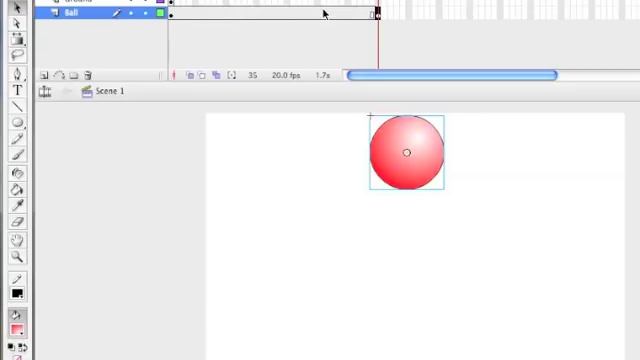640x360 pixels.
Task: Toggle onion skin outlines
Action: click(x=202, y=75)
